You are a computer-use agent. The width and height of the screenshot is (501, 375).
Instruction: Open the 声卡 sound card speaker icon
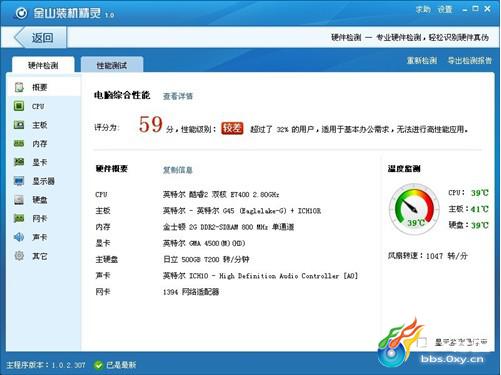tap(19, 237)
